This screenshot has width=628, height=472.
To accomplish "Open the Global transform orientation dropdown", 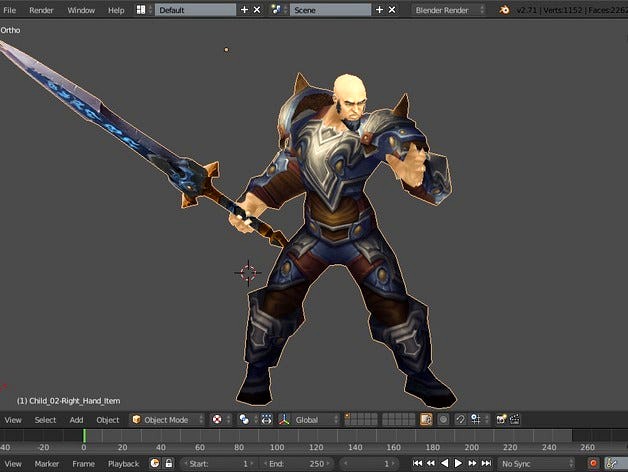I will [x=311, y=420].
